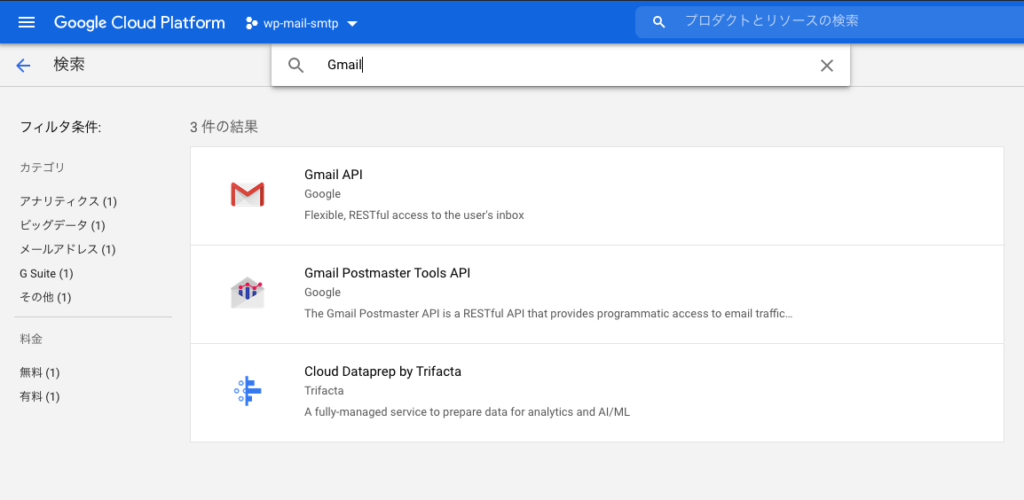Click the project icon beside wp-mail-smtp
This screenshot has height=500, width=1024.
click(252, 23)
